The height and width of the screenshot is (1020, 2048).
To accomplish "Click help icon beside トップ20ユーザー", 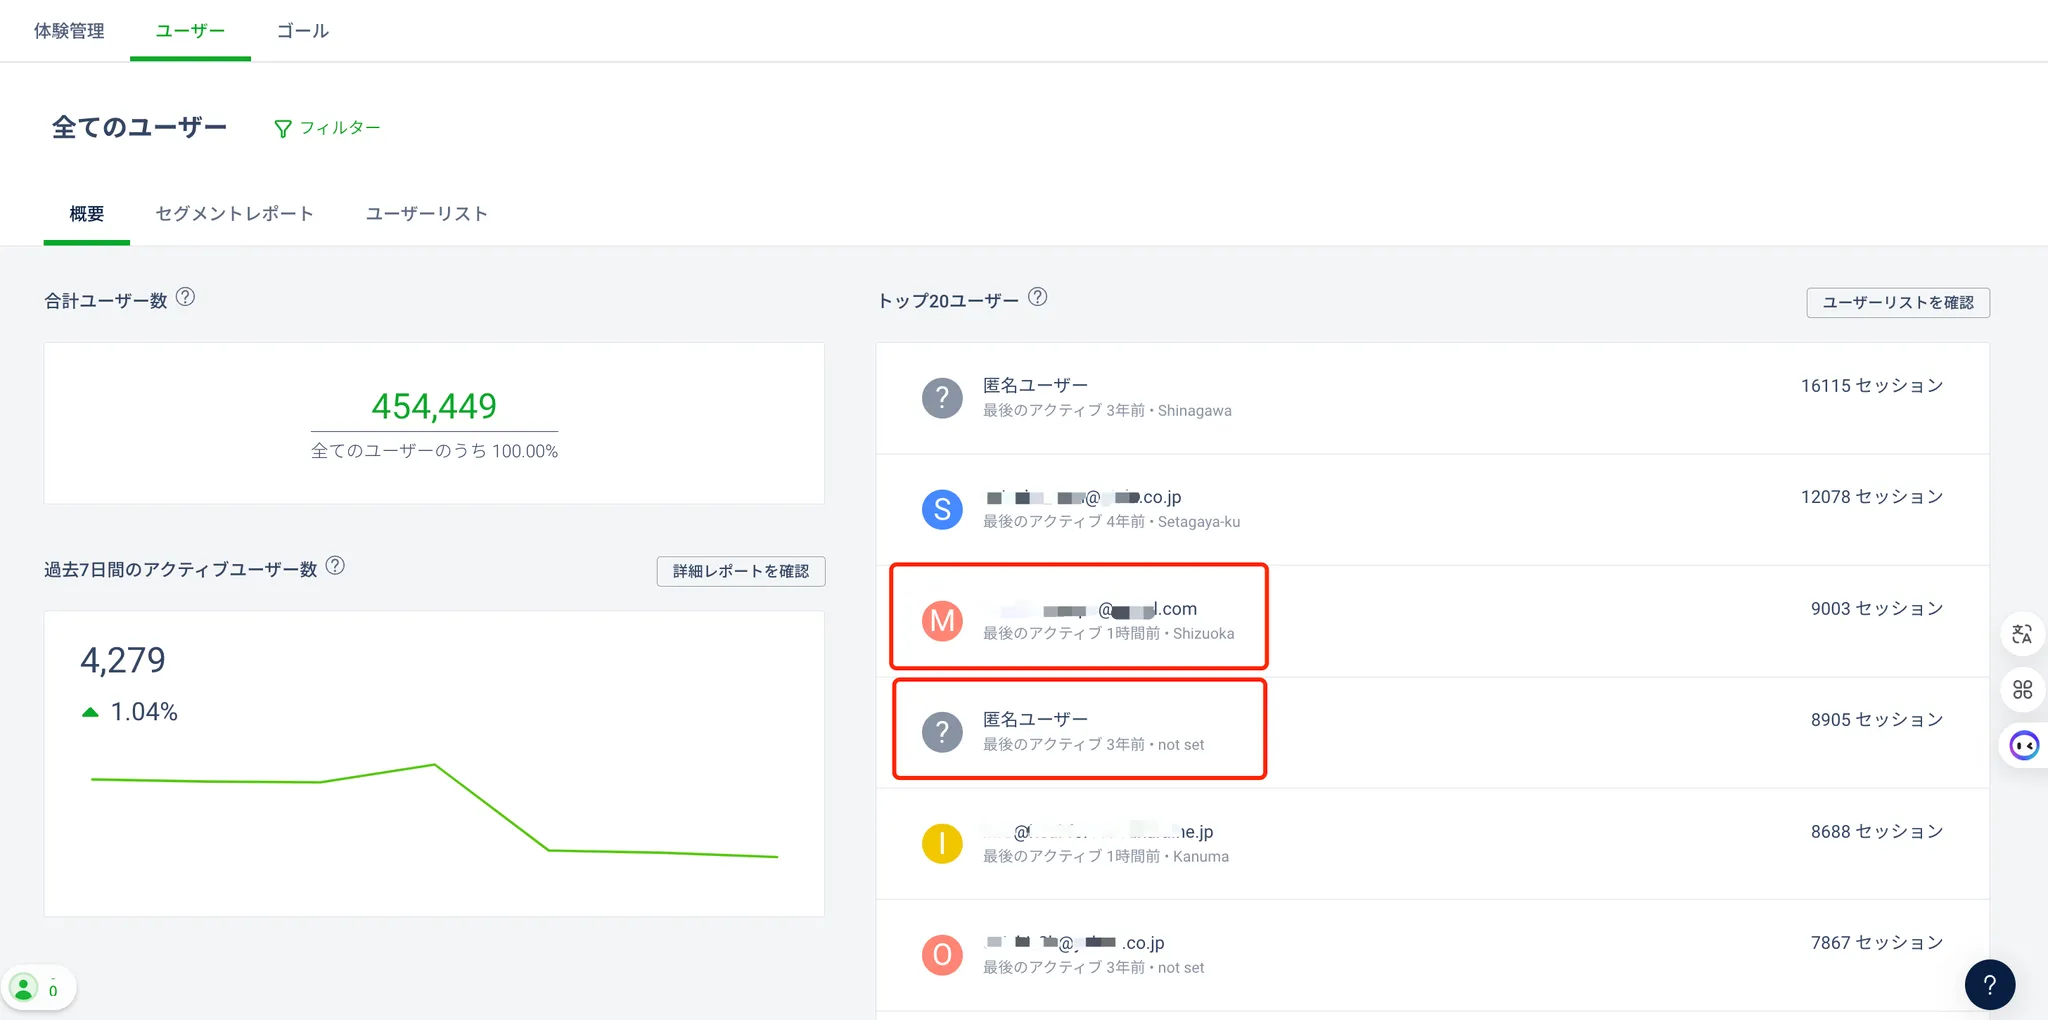I will coord(1038,297).
